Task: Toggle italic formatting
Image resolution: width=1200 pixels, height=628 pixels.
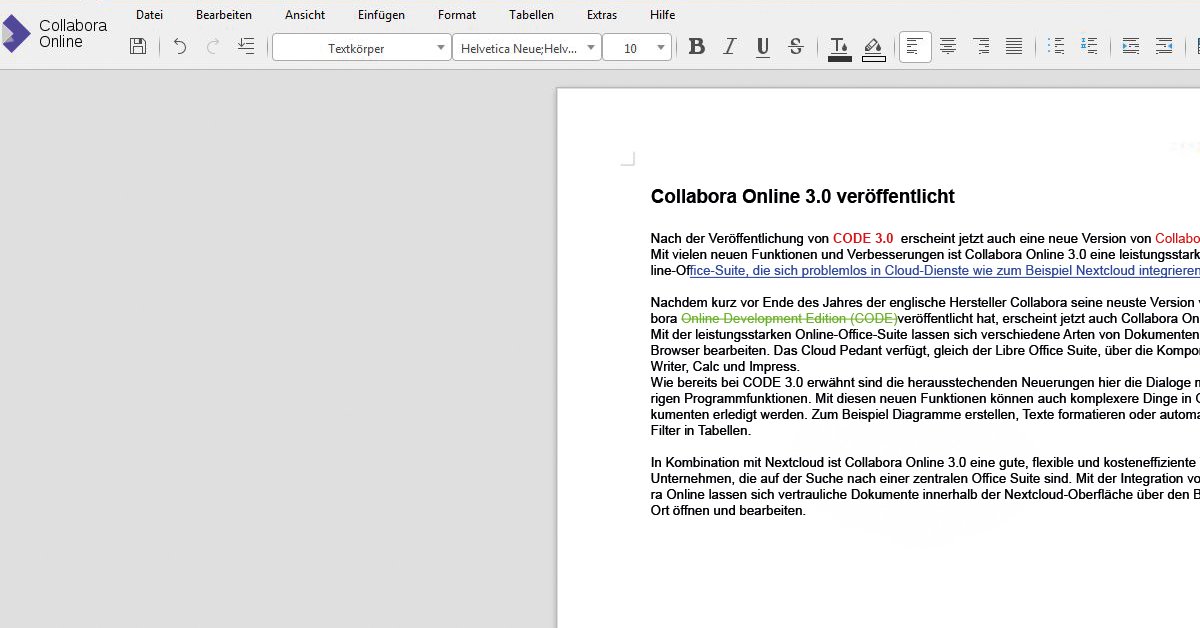Action: pyautogui.click(x=730, y=47)
